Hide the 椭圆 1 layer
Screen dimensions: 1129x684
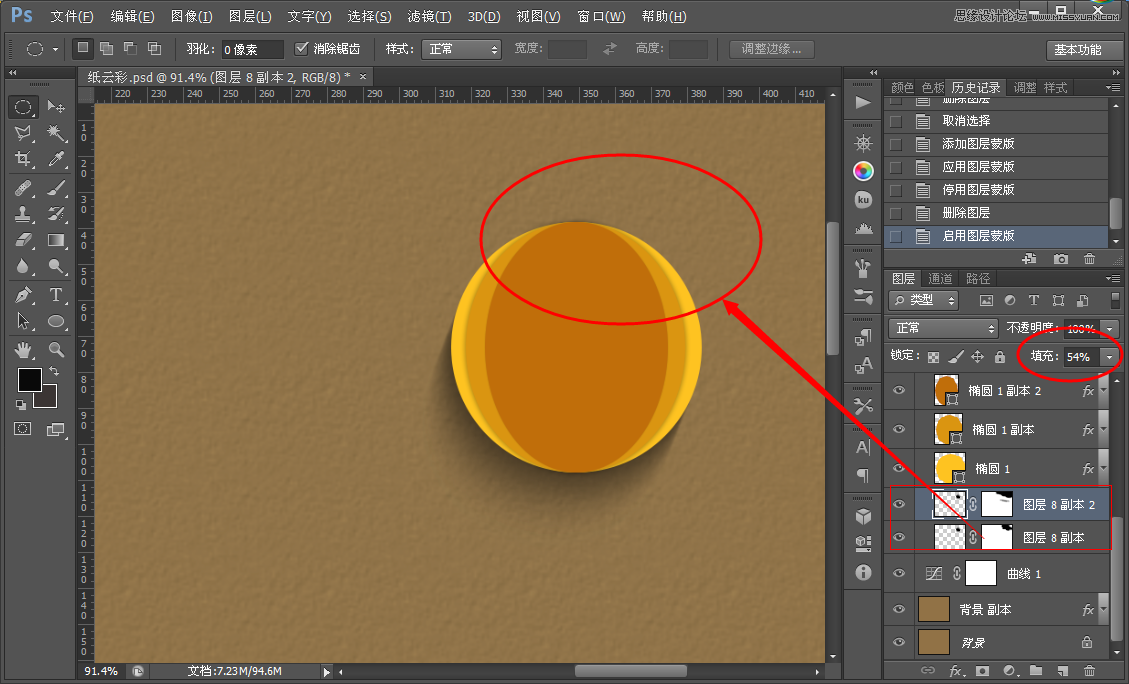(899, 468)
